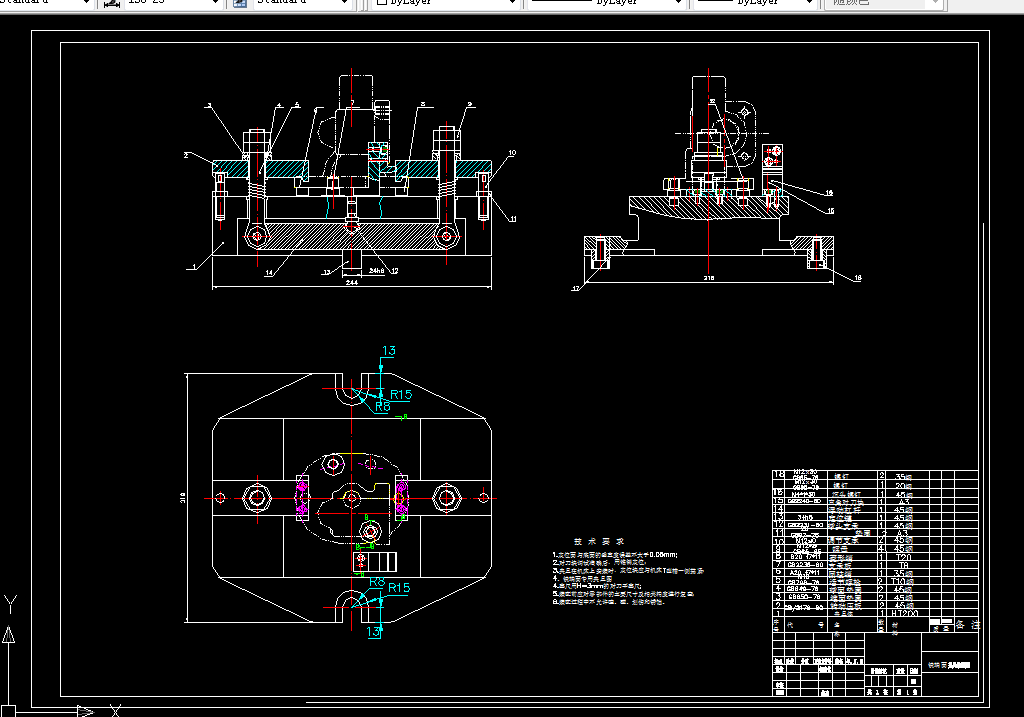Click balloon number 11 in front view
1024x717 pixels.
(513, 219)
